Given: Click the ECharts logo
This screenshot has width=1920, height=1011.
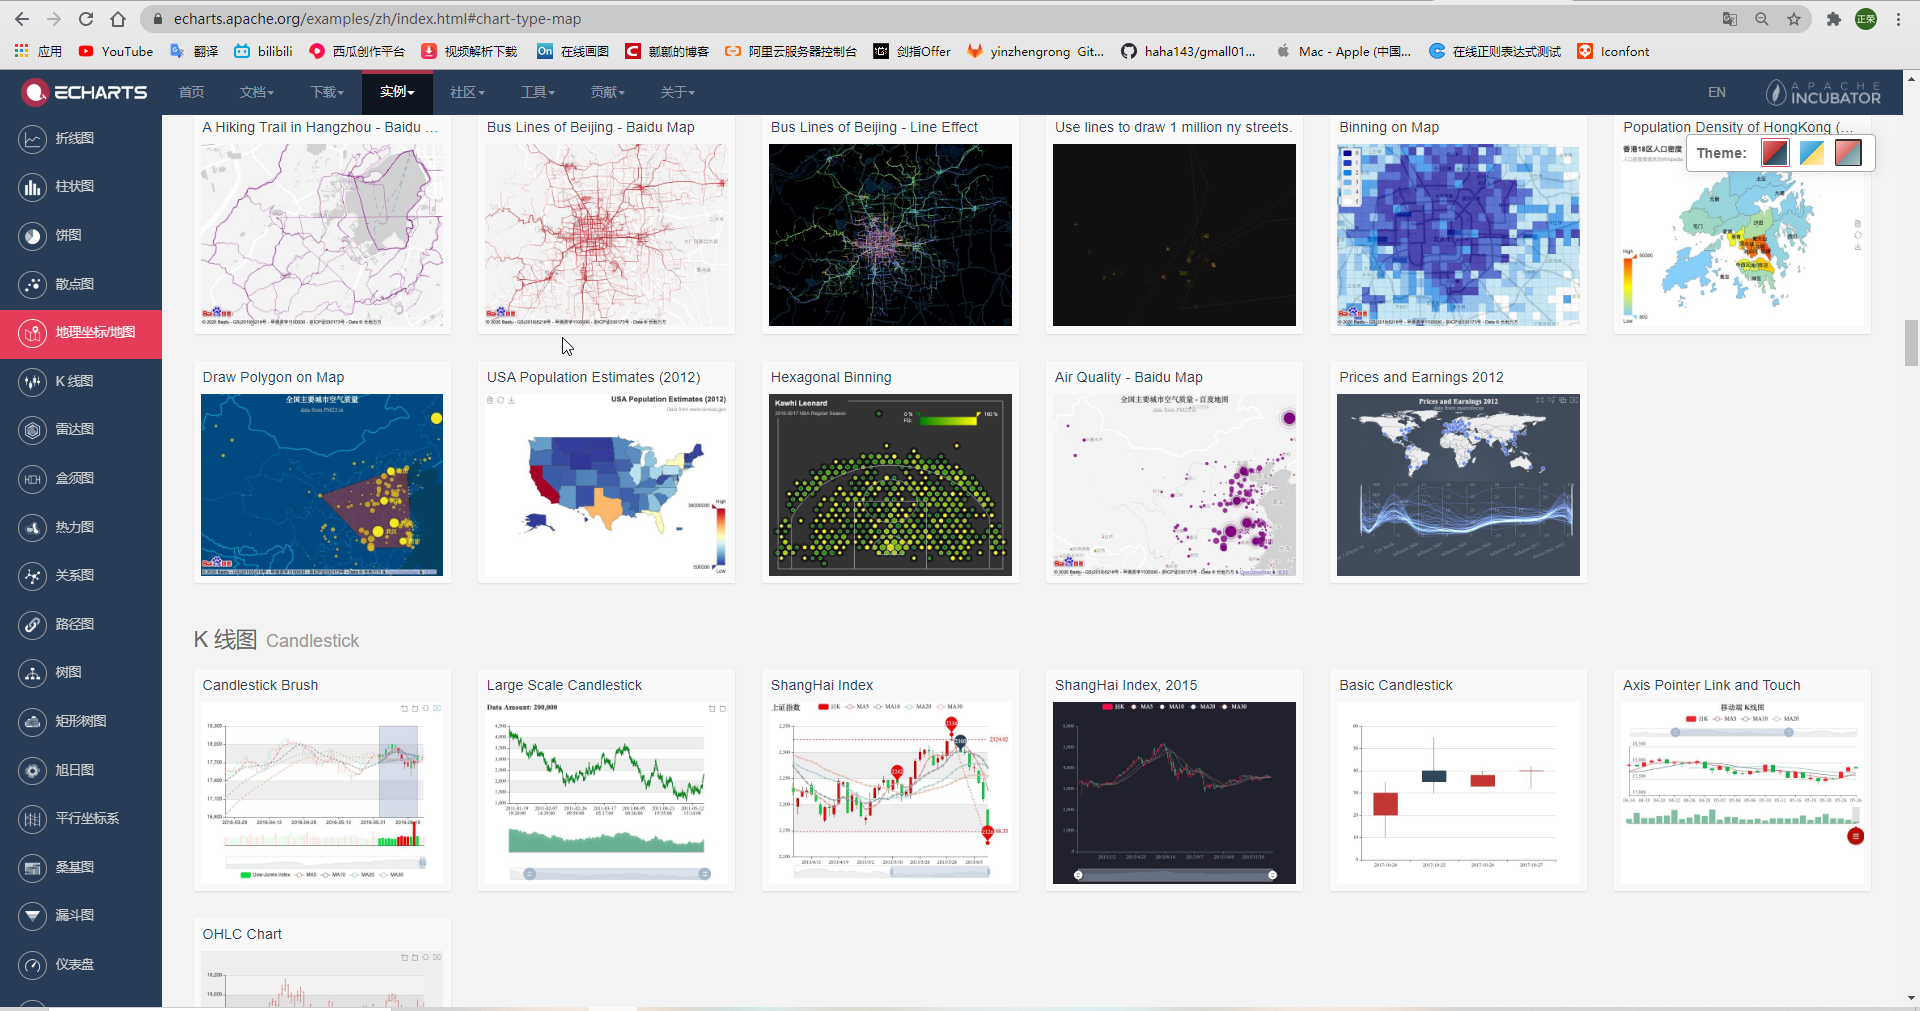Looking at the screenshot, I should 84,92.
